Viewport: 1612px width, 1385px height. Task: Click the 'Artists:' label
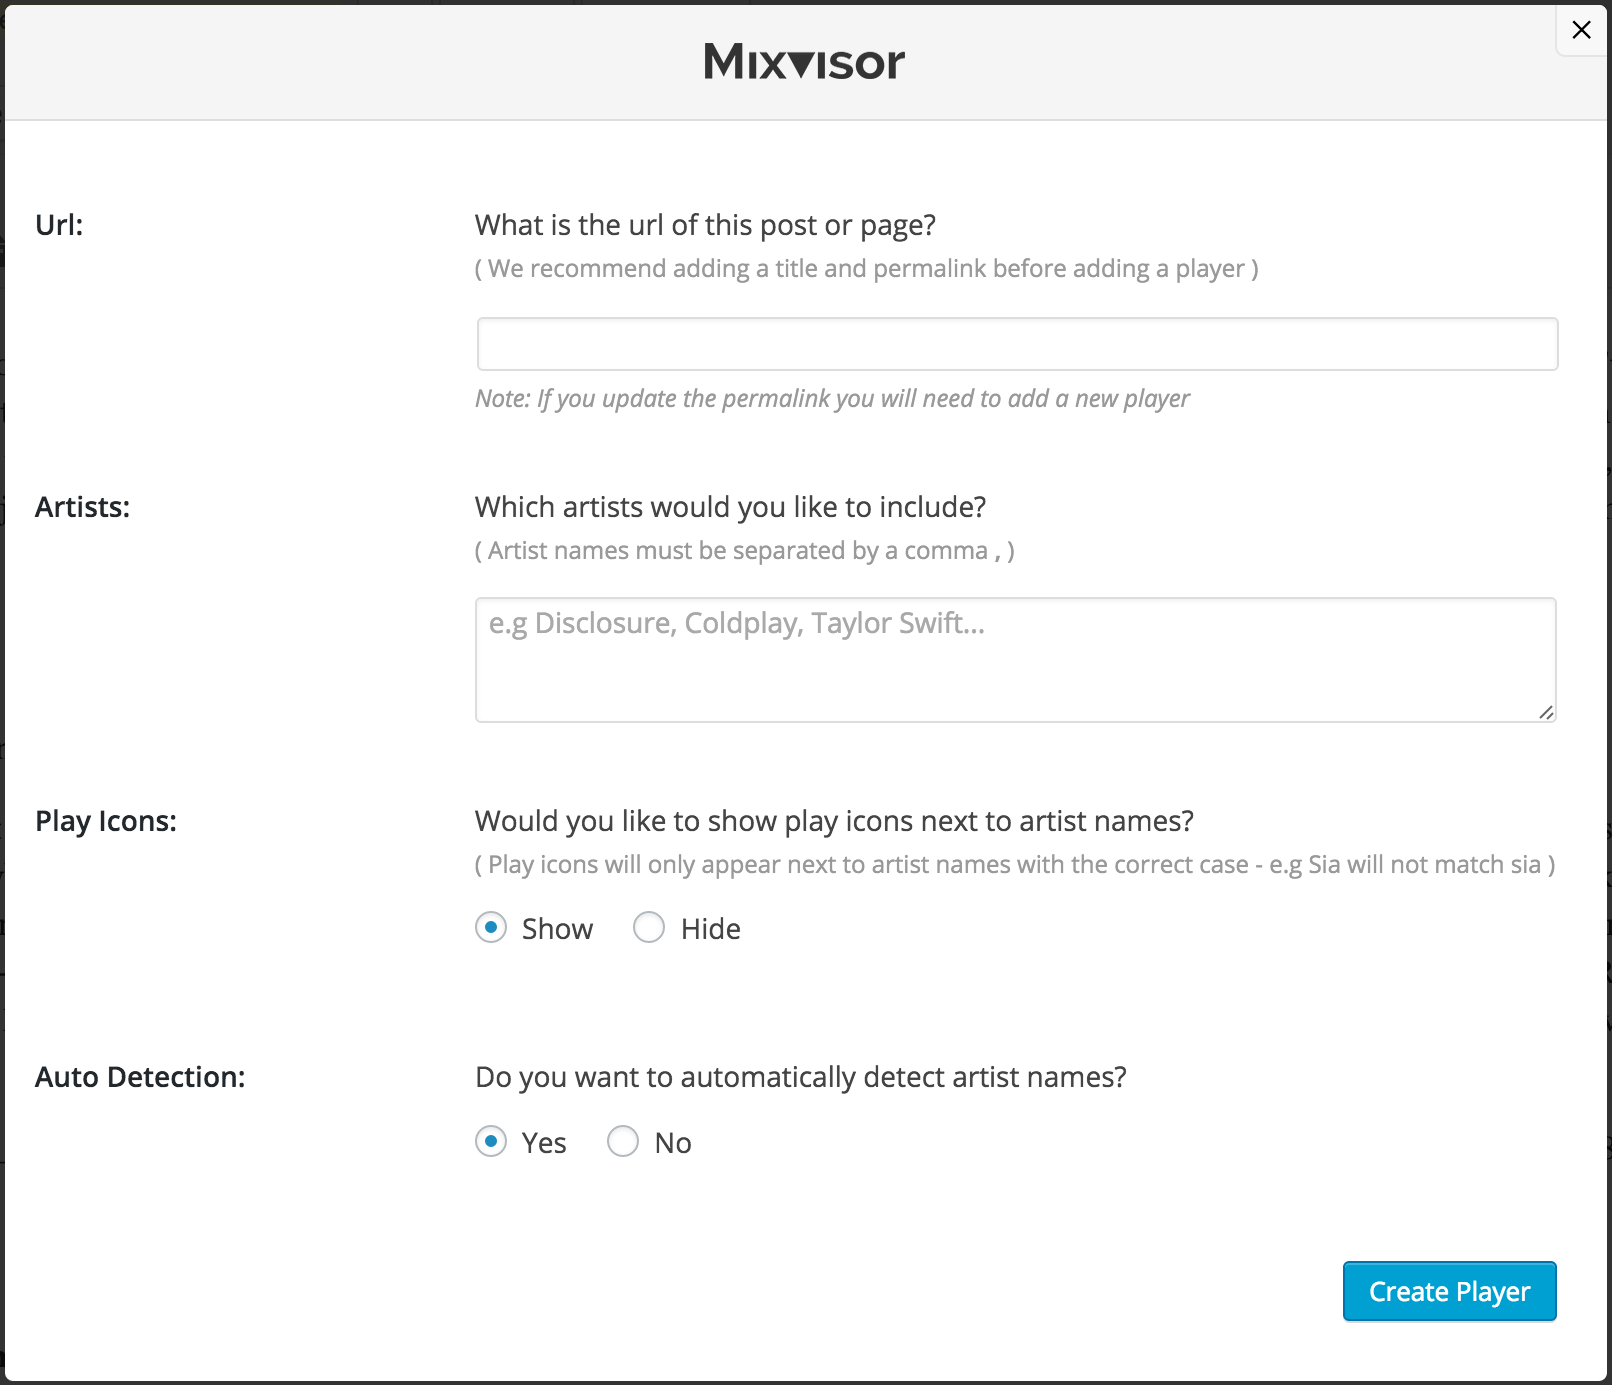click(82, 507)
